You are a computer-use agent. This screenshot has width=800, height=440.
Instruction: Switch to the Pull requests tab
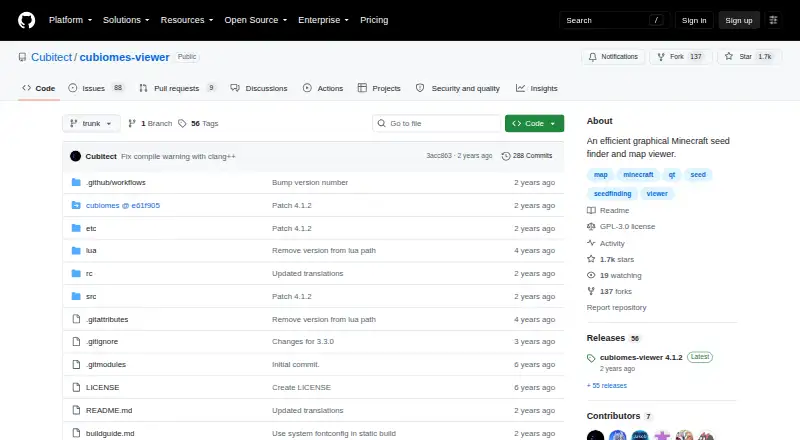177,88
